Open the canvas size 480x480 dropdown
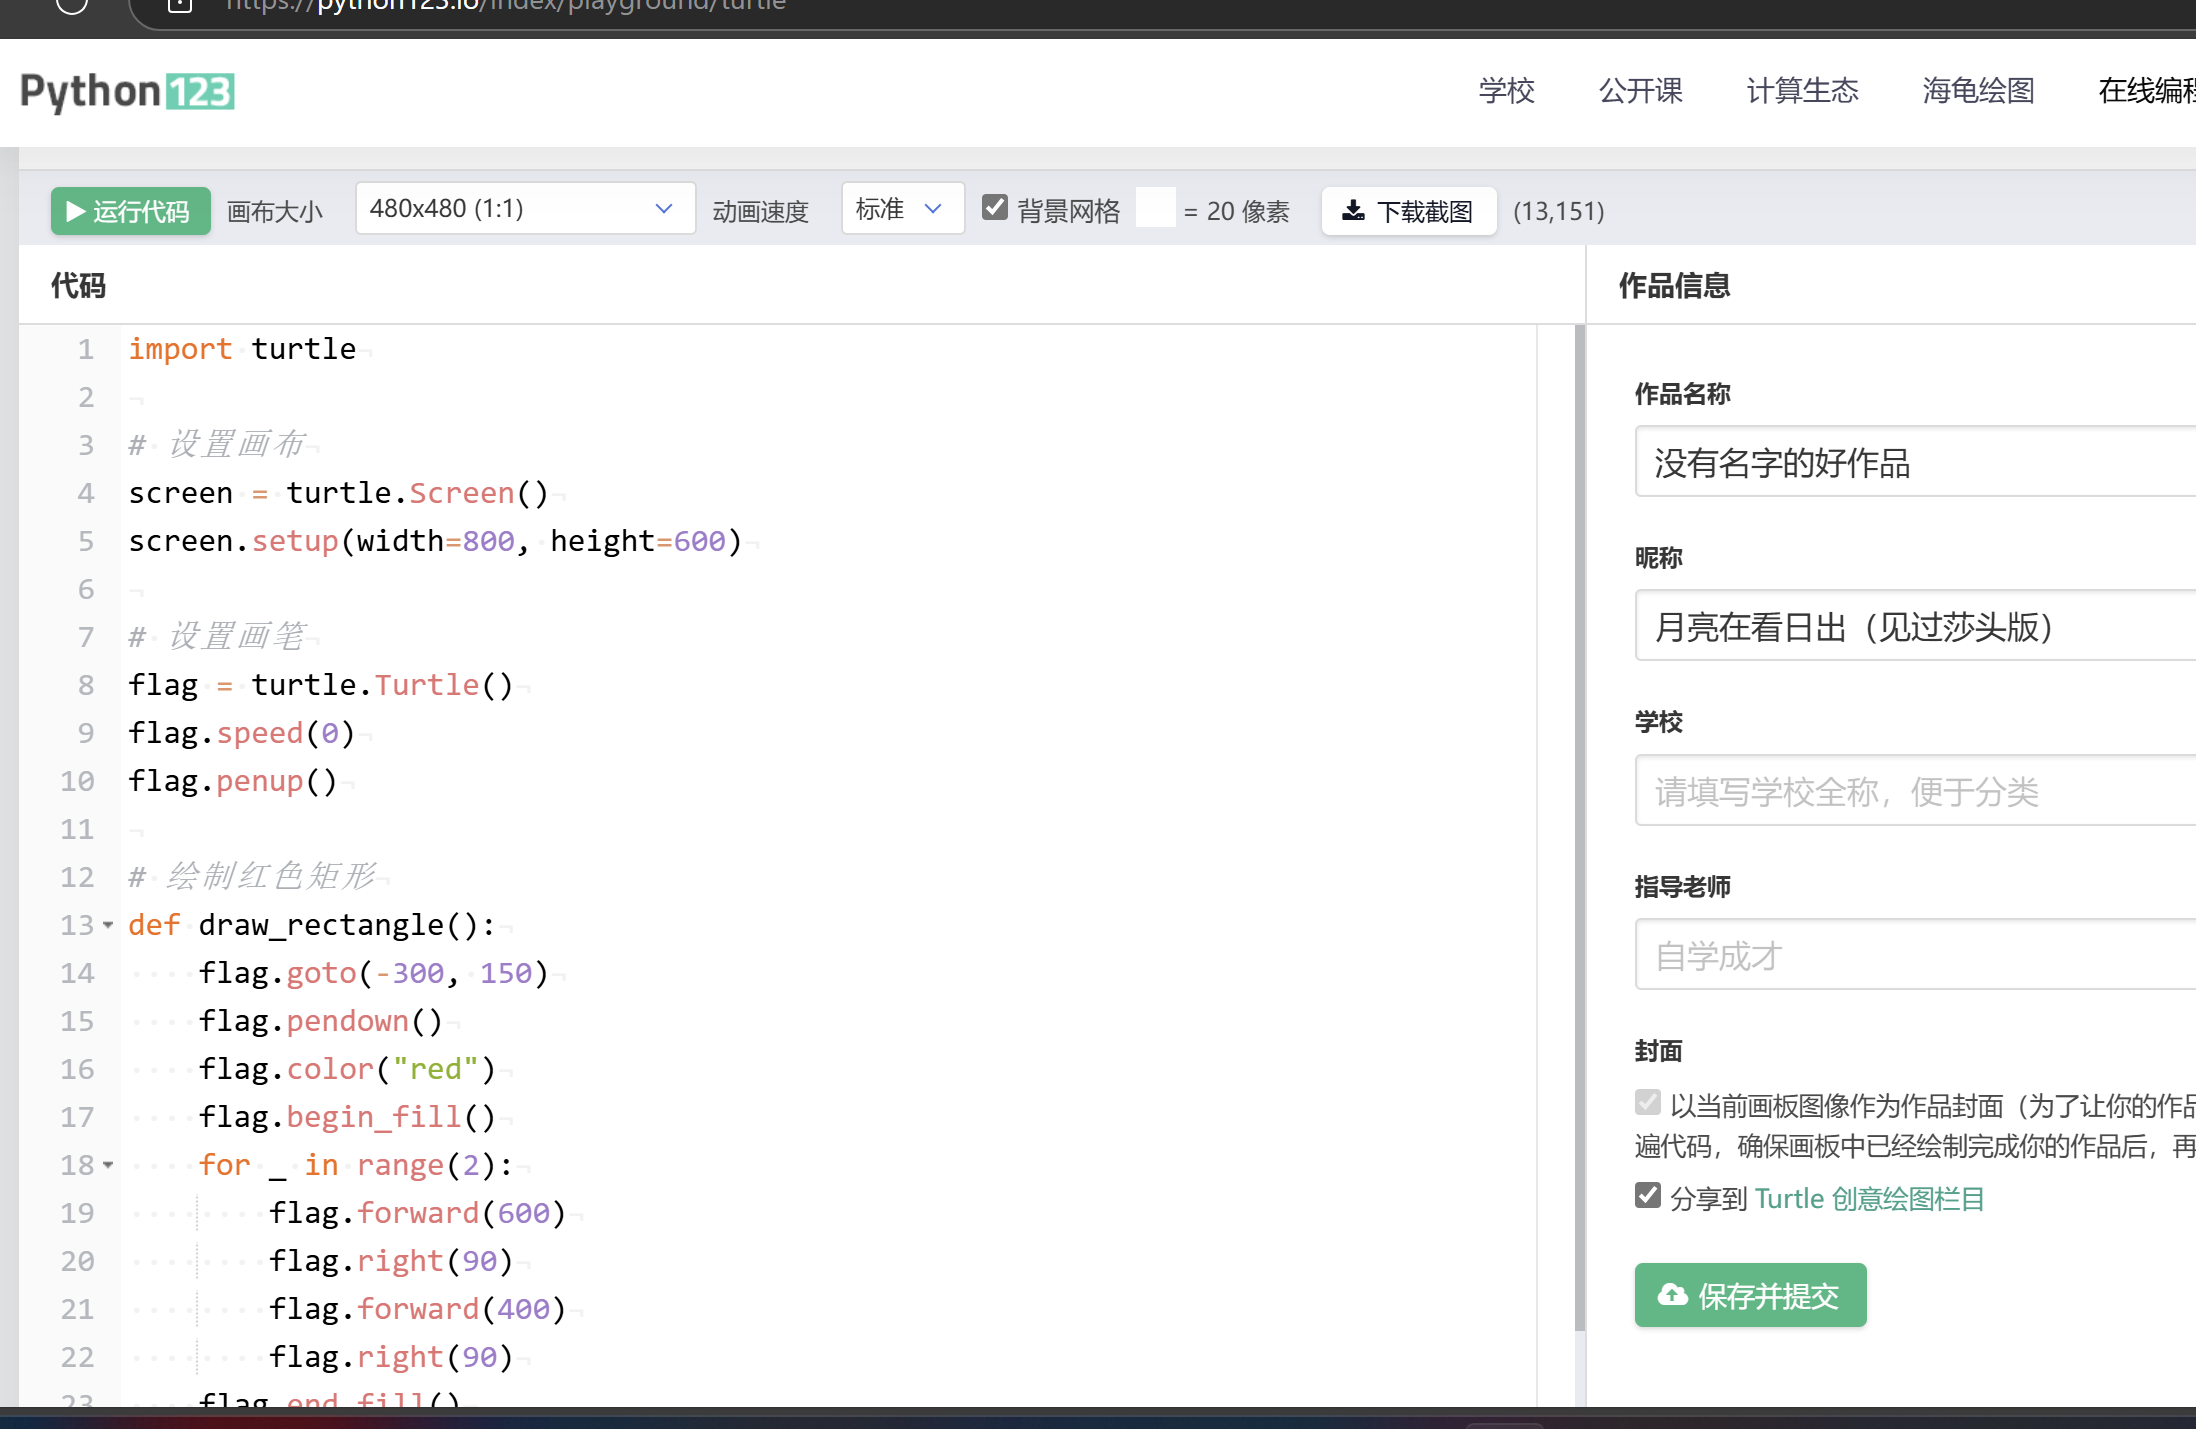2196x1429 pixels. point(525,209)
